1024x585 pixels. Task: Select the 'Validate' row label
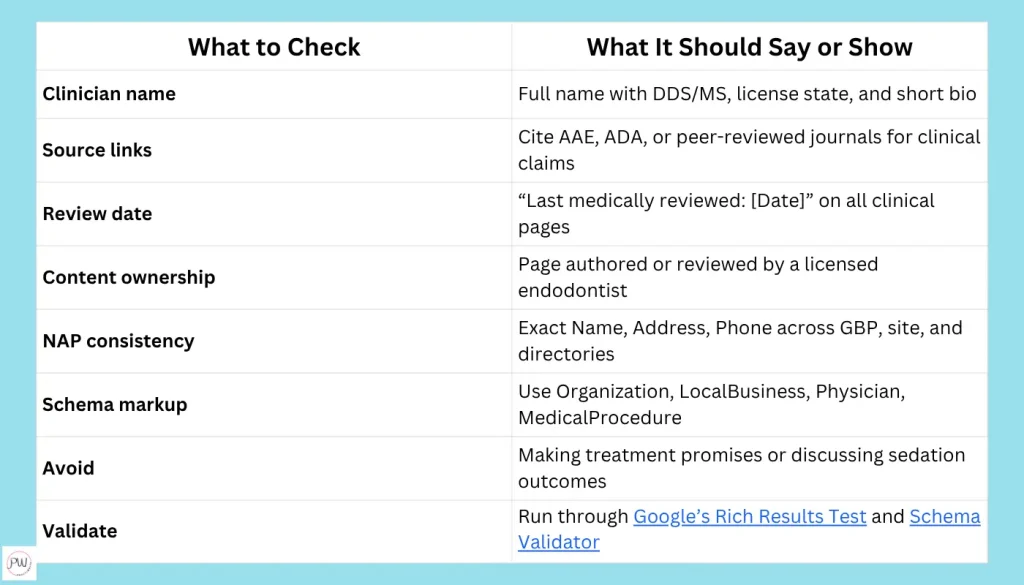[79, 531]
